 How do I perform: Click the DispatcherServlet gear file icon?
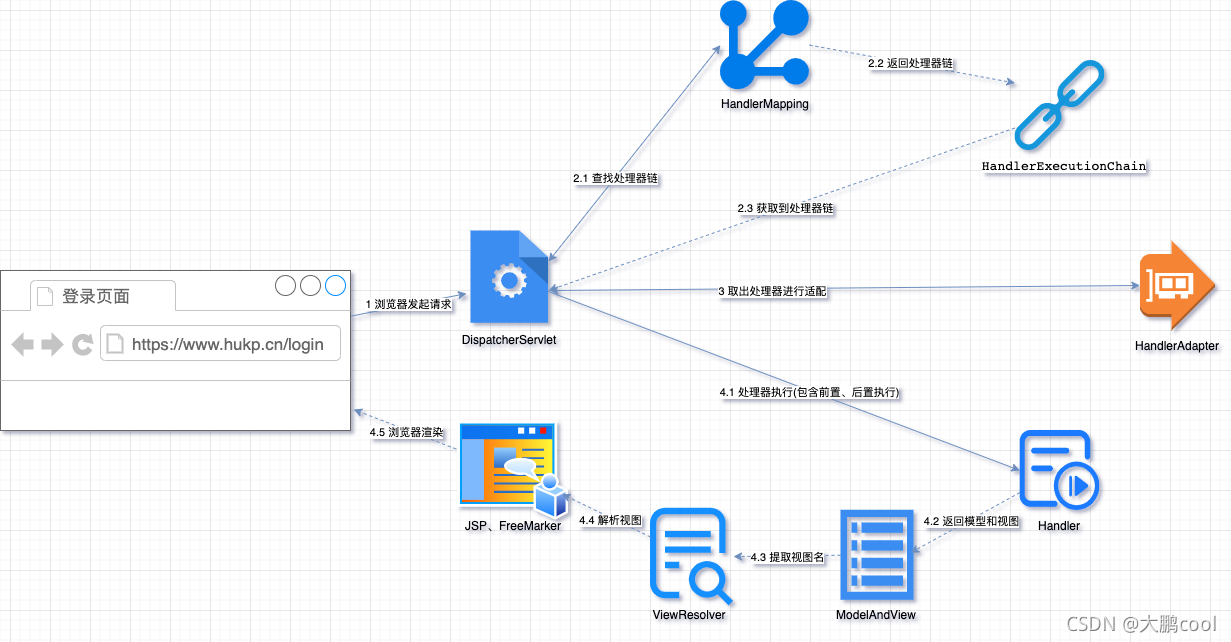[x=510, y=279]
